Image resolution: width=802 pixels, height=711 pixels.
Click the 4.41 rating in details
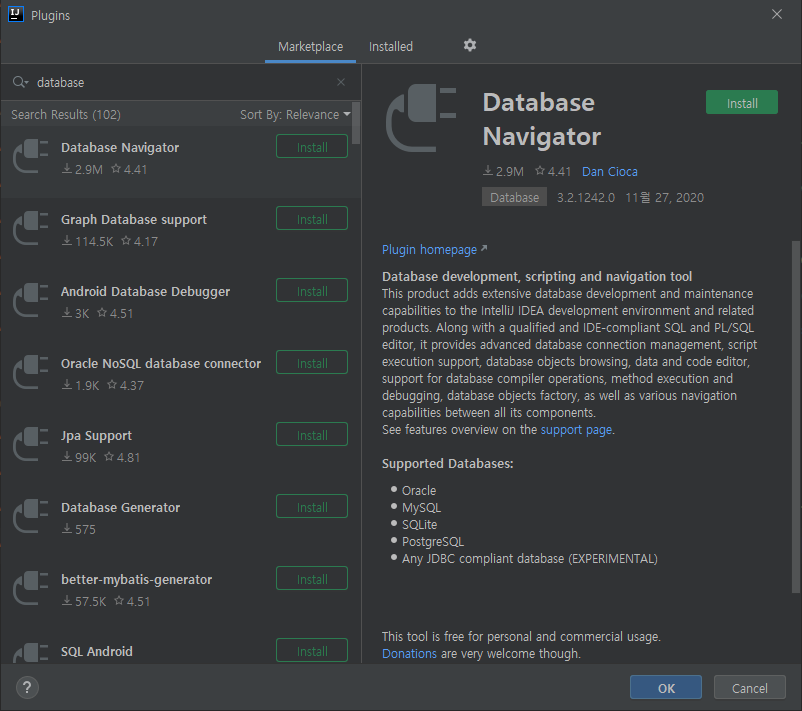(553, 171)
